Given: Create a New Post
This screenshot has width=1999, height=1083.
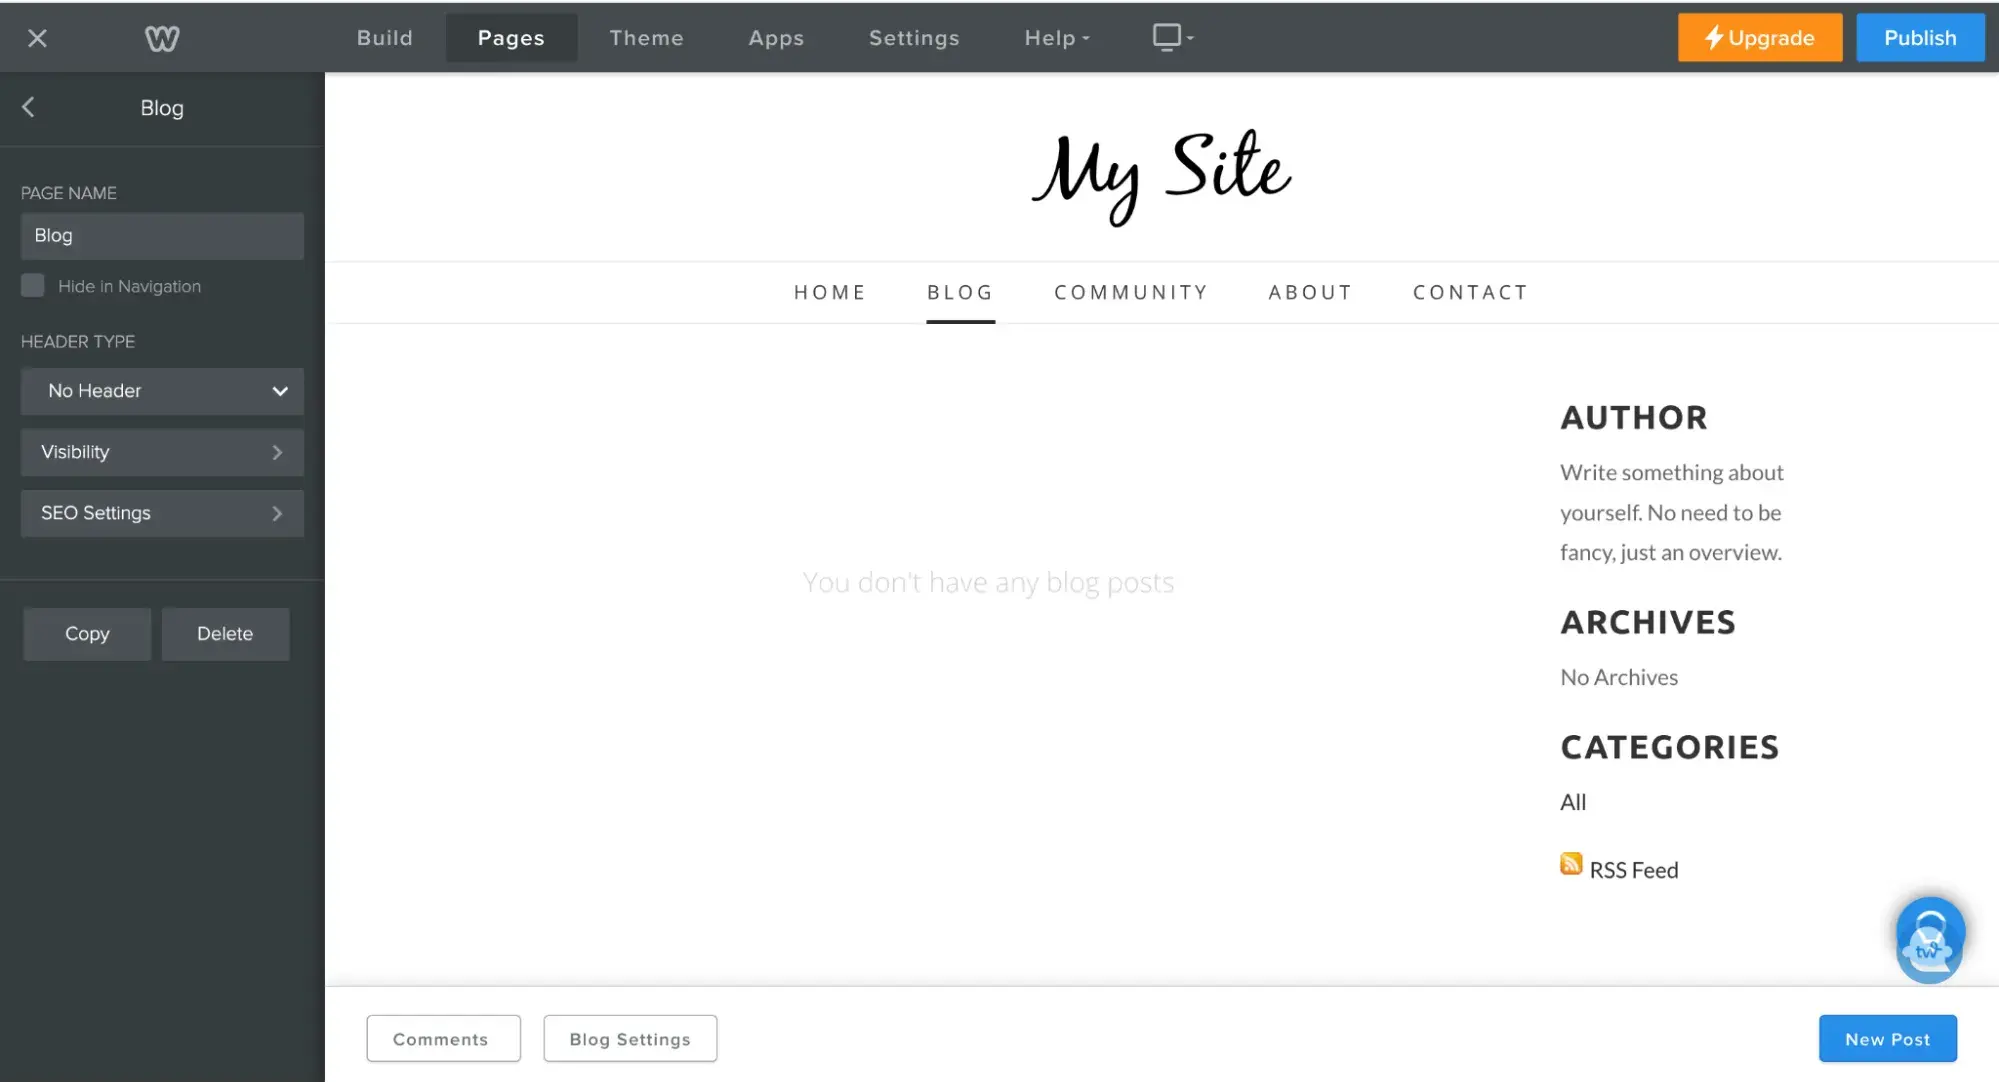Looking at the screenshot, I should click(1888, 1039).
